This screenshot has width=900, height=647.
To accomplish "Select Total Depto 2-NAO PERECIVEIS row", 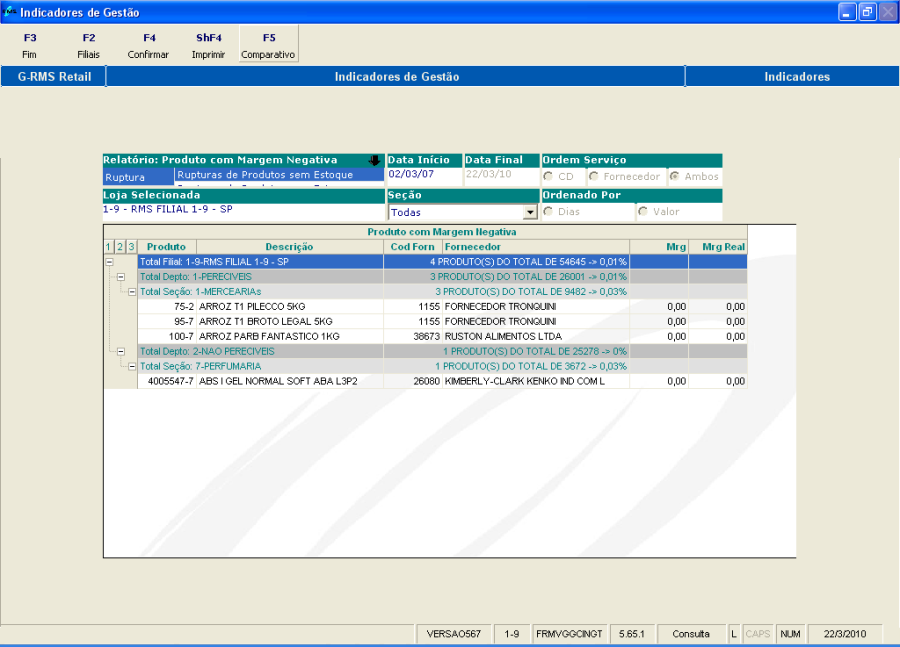I will pos(442,351).
